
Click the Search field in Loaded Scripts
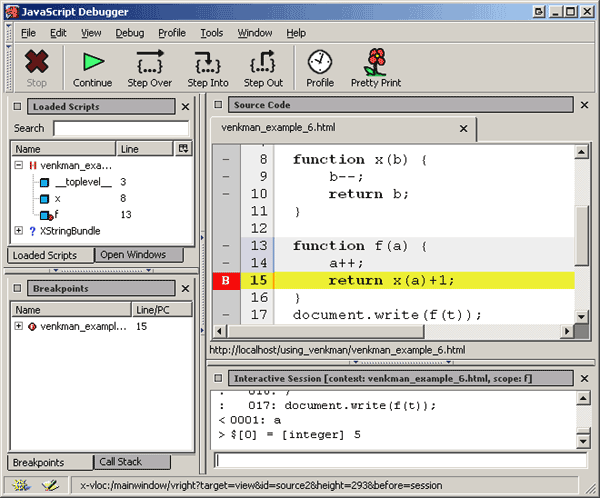click(121, 128)
